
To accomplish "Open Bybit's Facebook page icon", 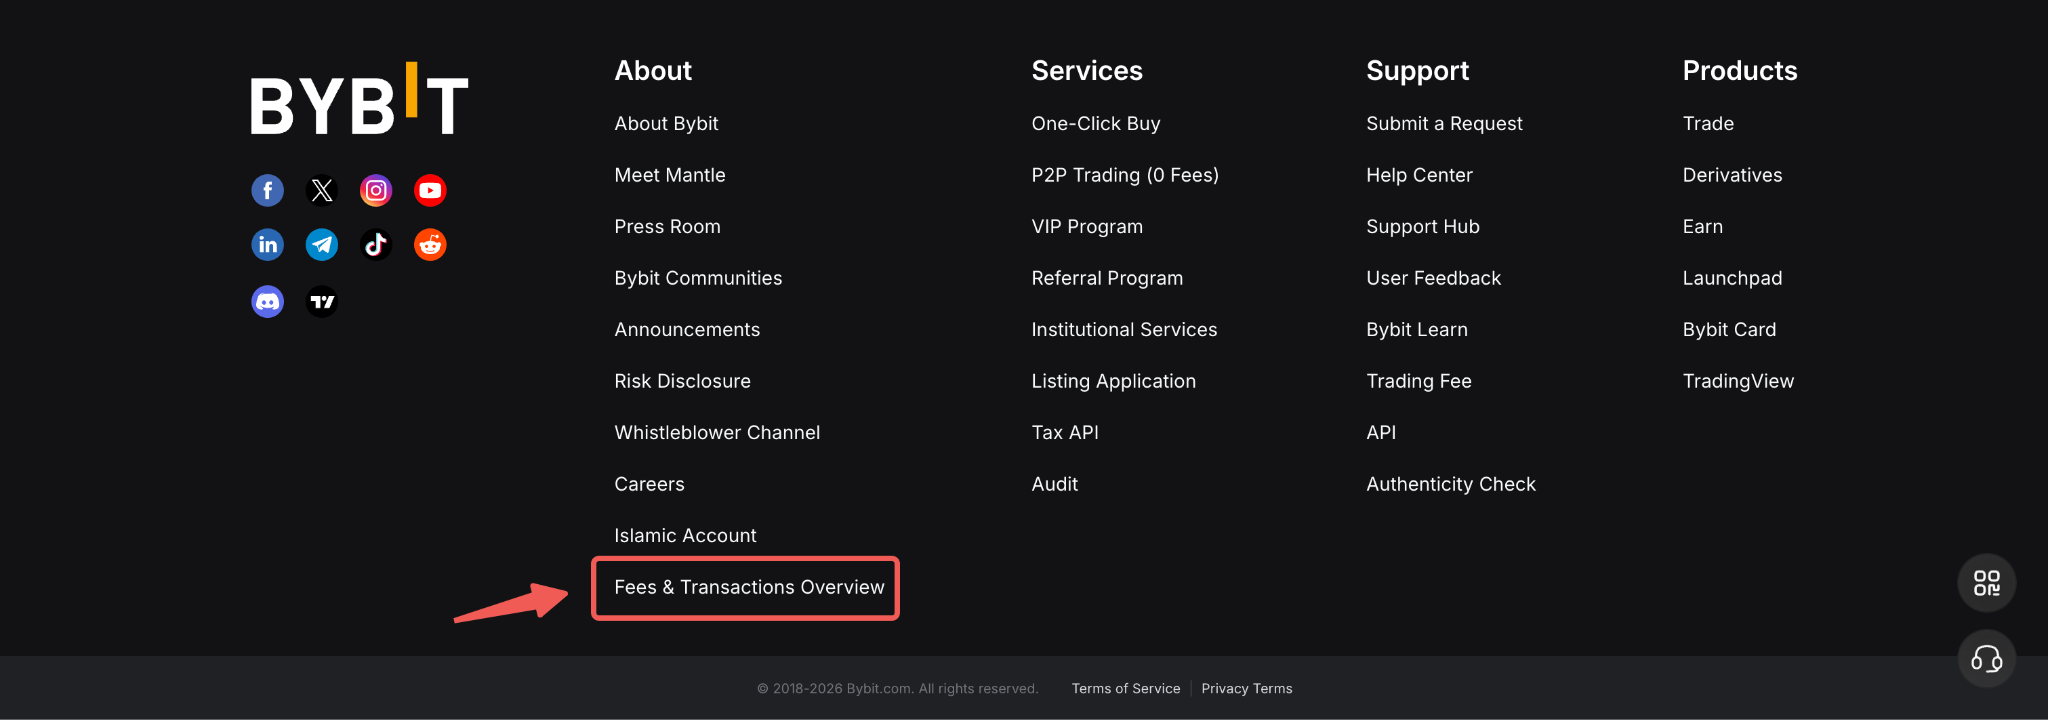I will (x=267, y=190).
